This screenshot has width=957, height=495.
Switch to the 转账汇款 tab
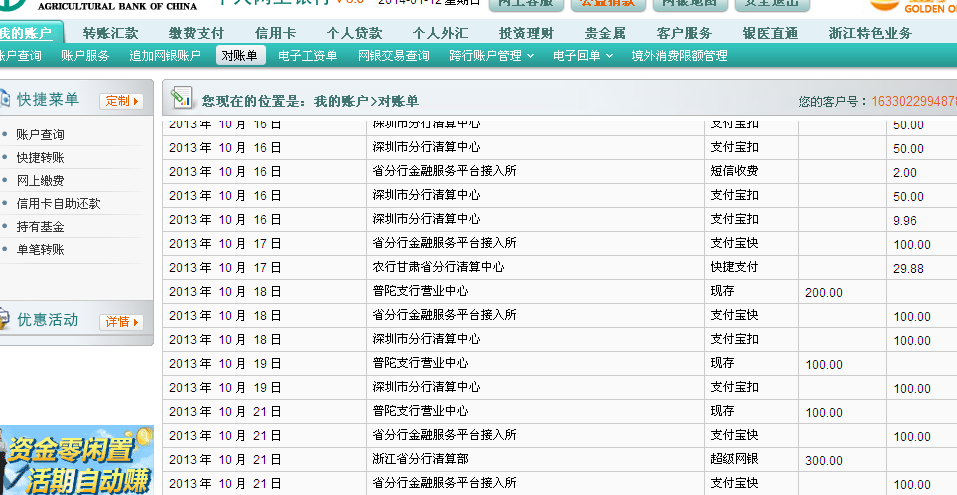(110, 33)
